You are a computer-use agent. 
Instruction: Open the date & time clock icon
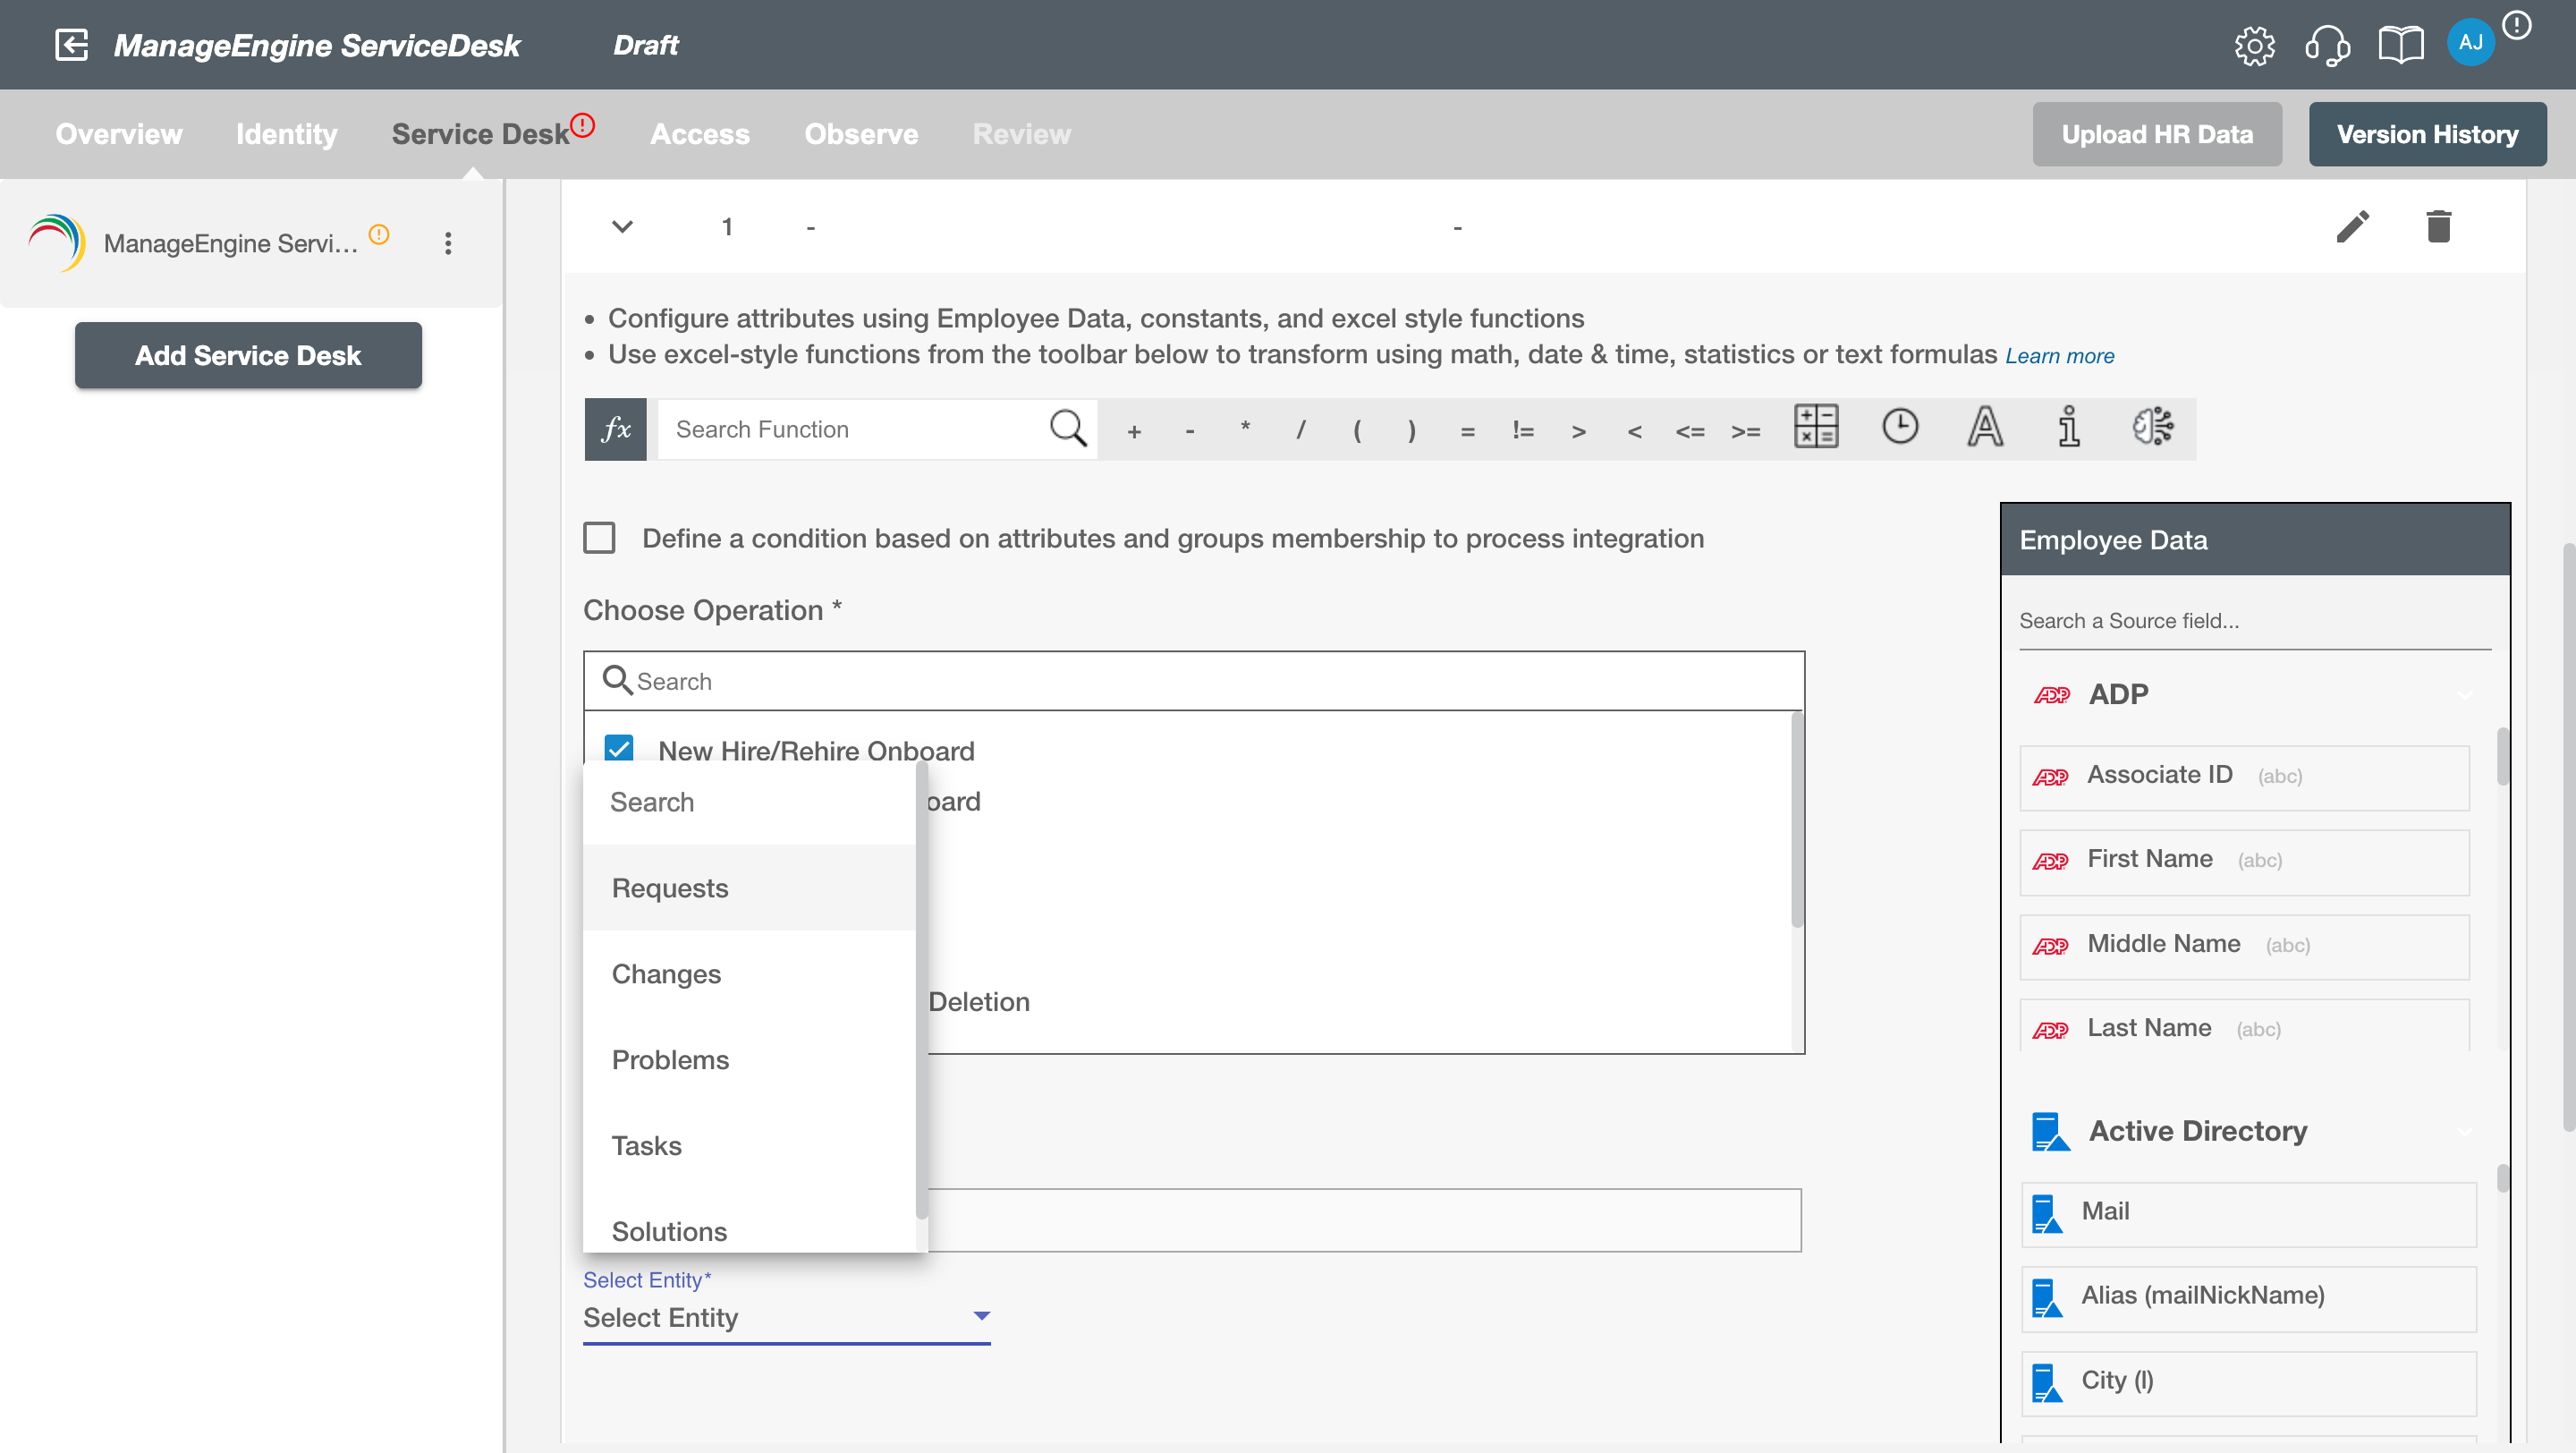1900,427
